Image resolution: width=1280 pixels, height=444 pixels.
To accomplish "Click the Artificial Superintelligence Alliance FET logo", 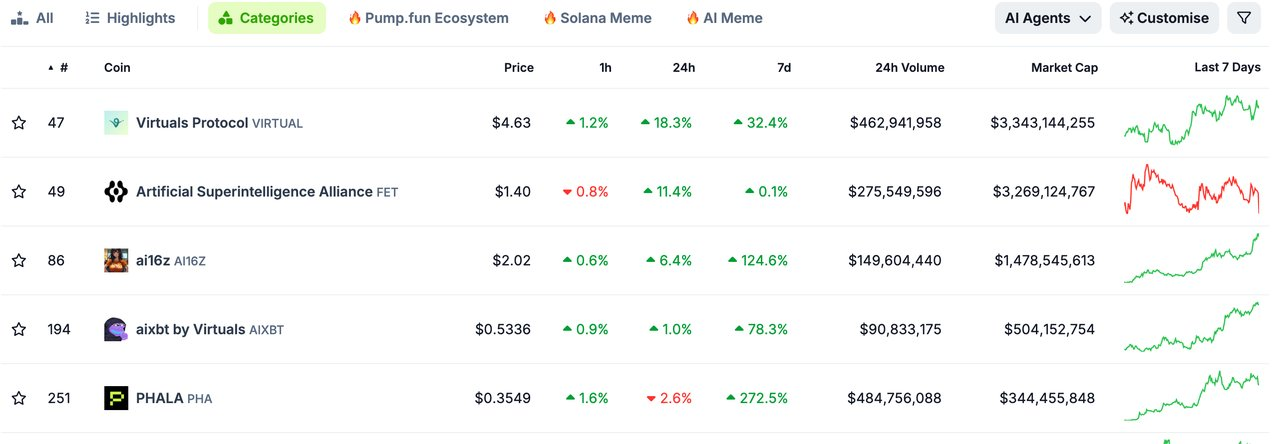I will (116, 192).
